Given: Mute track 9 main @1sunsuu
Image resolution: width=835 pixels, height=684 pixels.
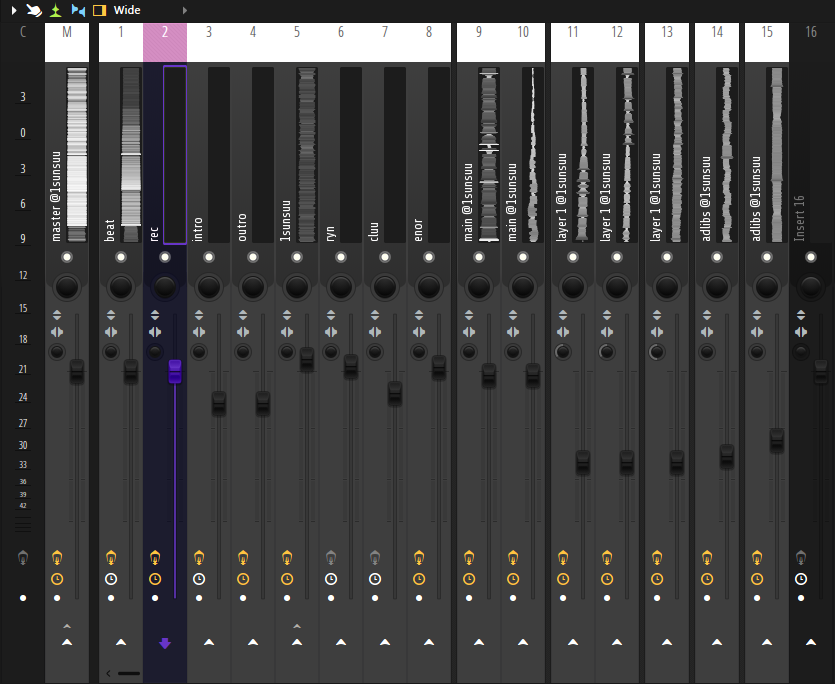Looking at the screenshot, I should point(479,257).
